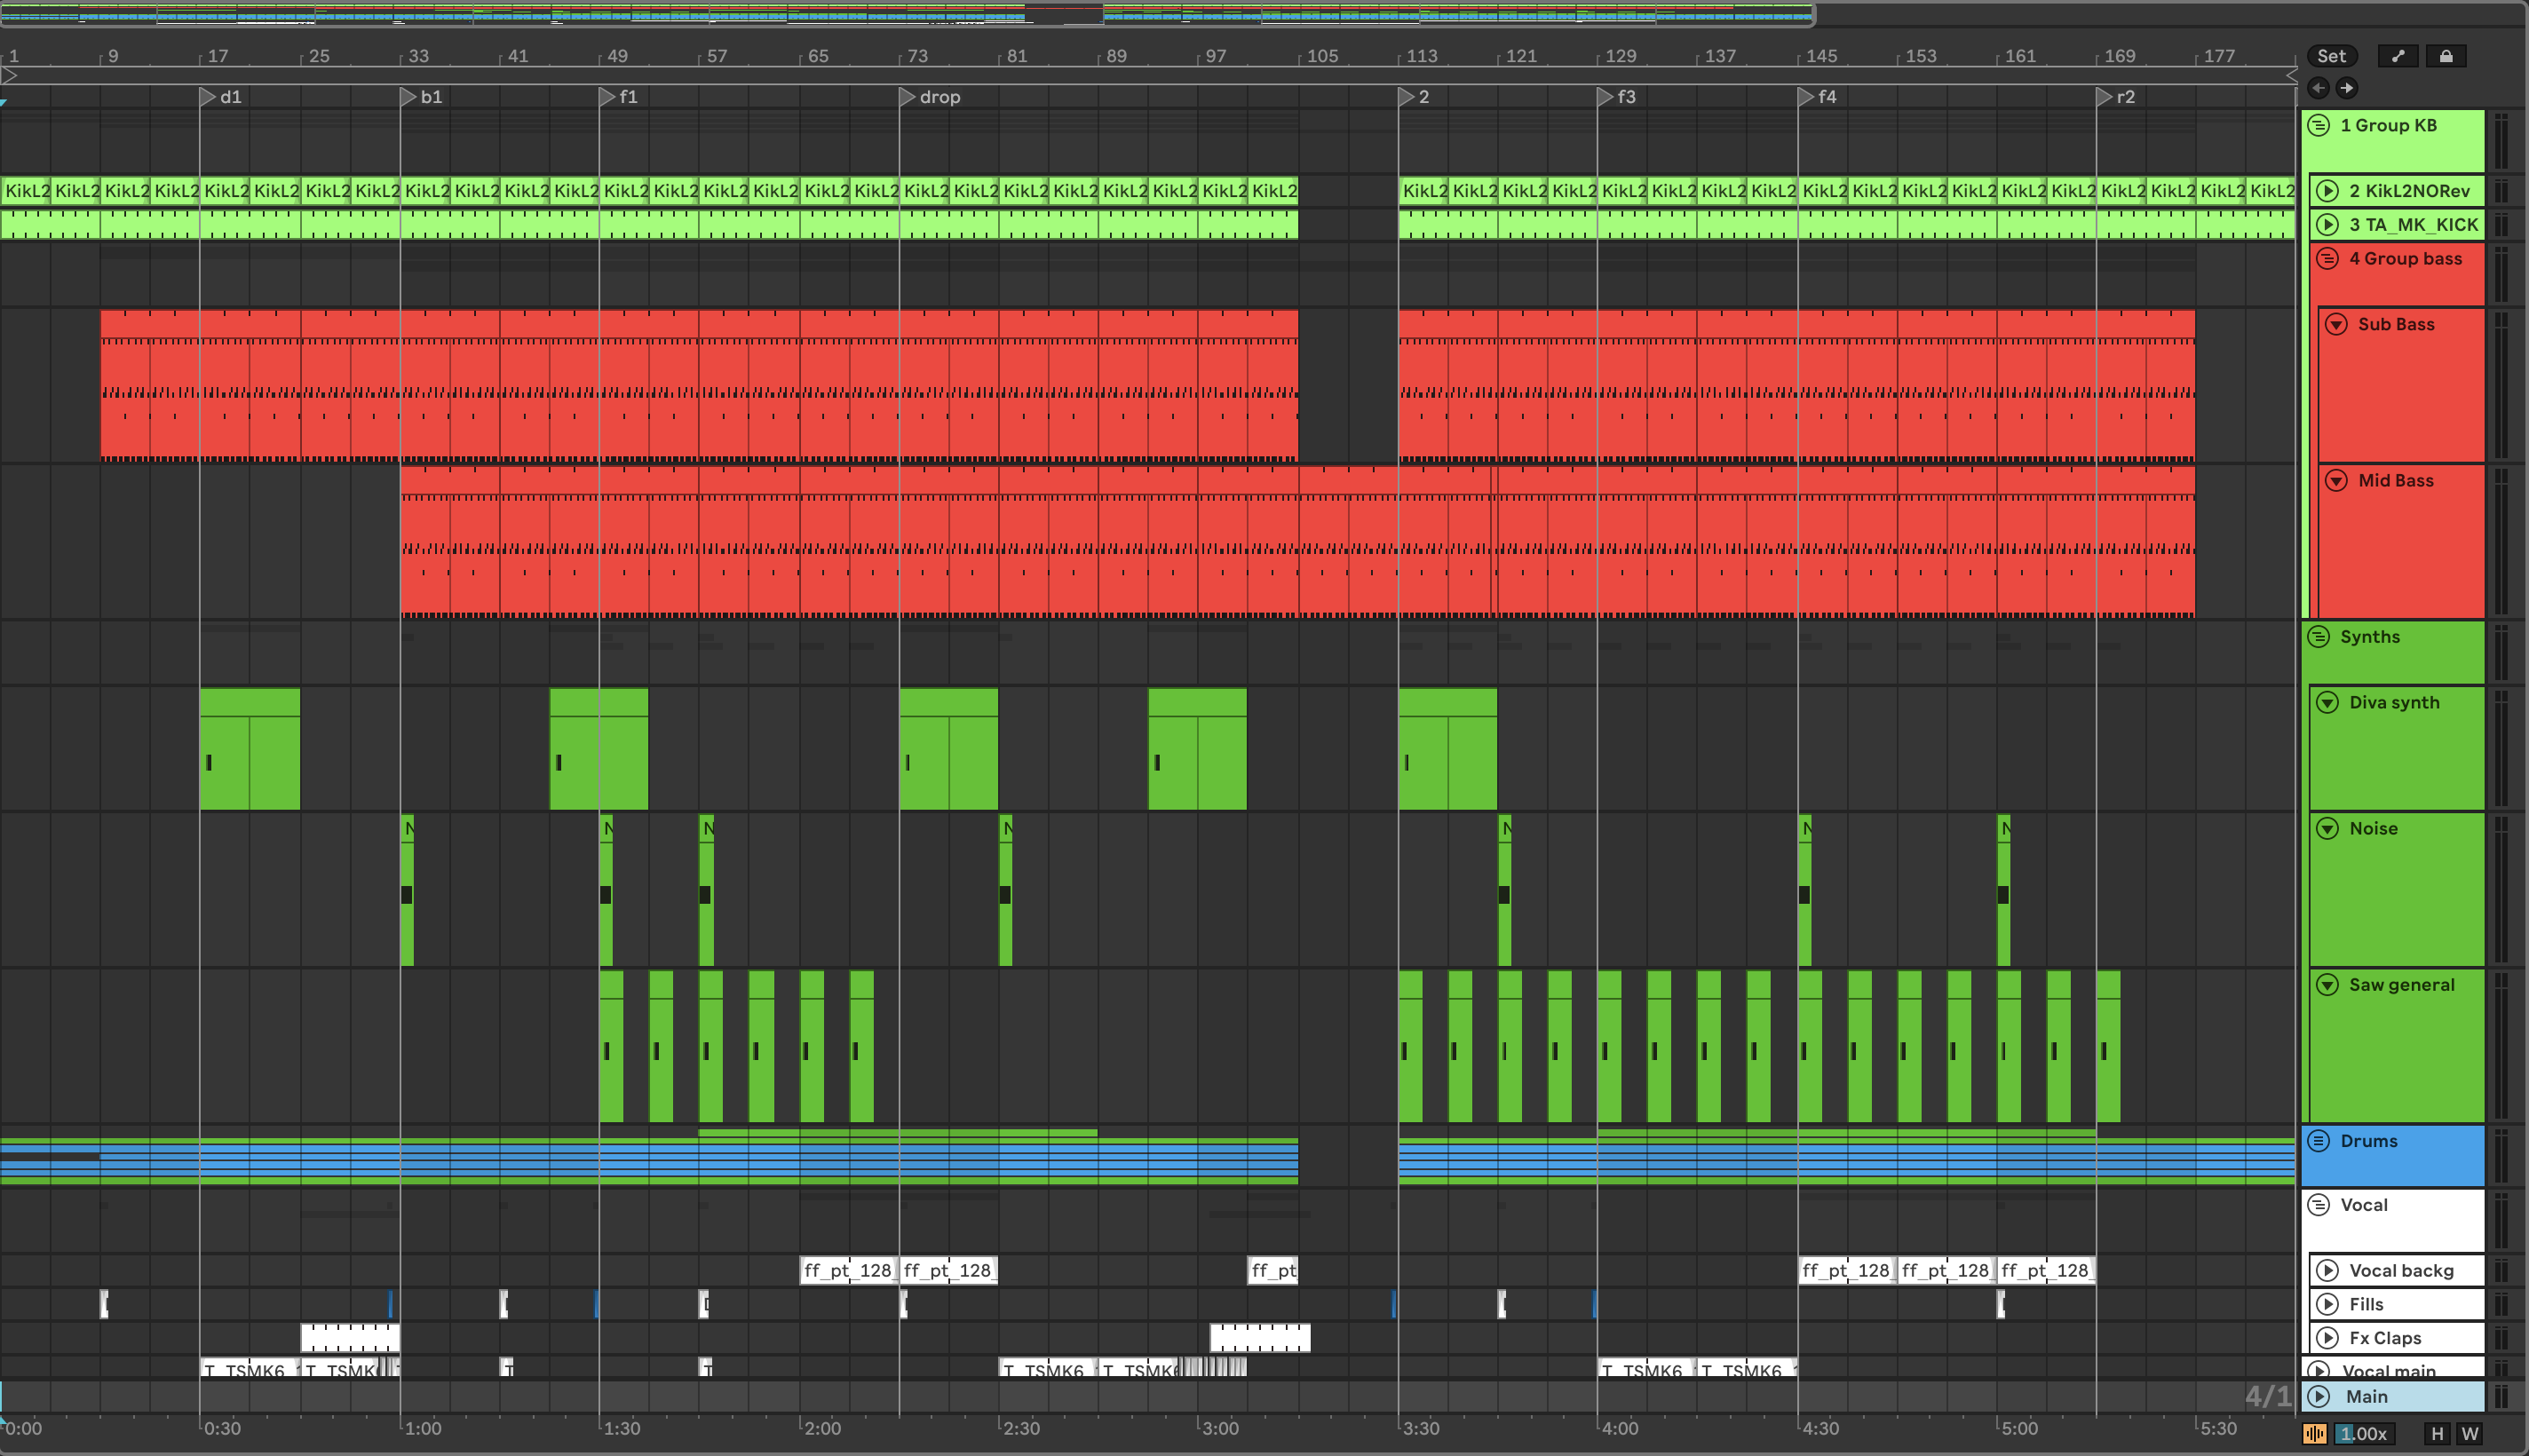Toggle the orange waveform zoom button
The image size is (2529, 1456).
pos(2314,1434)
